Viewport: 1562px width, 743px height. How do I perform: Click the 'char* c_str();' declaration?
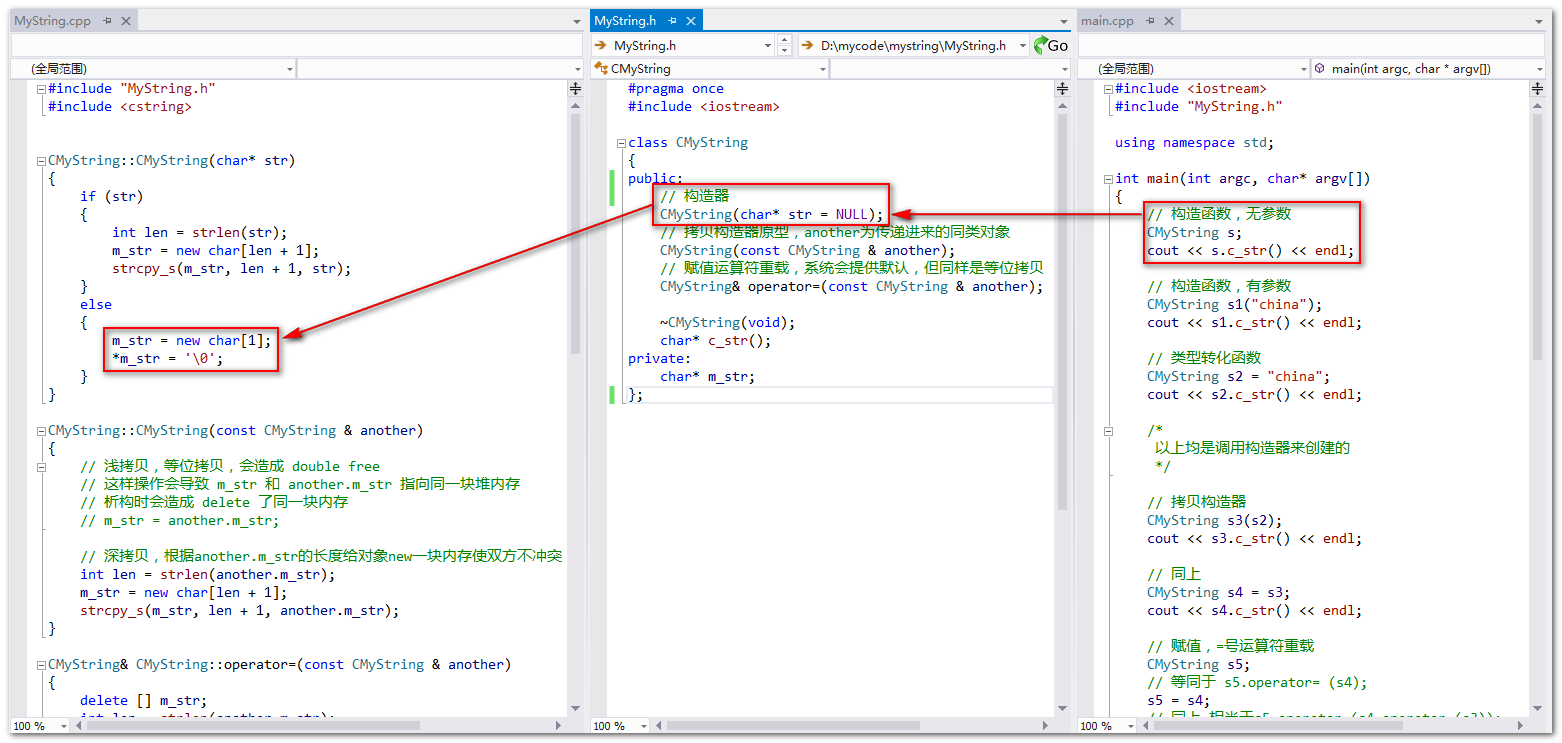click(x=716, y=341)
